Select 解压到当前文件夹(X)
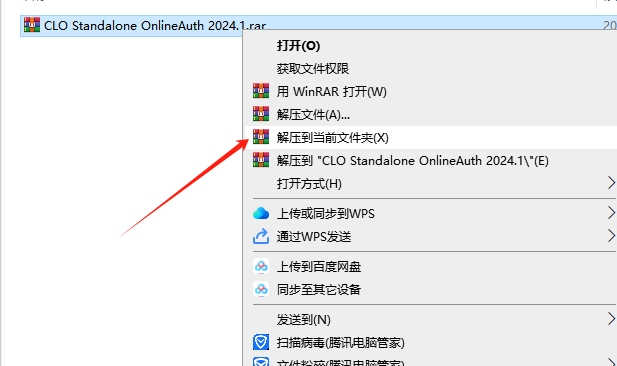This screenshot has height=366, width=617. [x=333, y=138]
